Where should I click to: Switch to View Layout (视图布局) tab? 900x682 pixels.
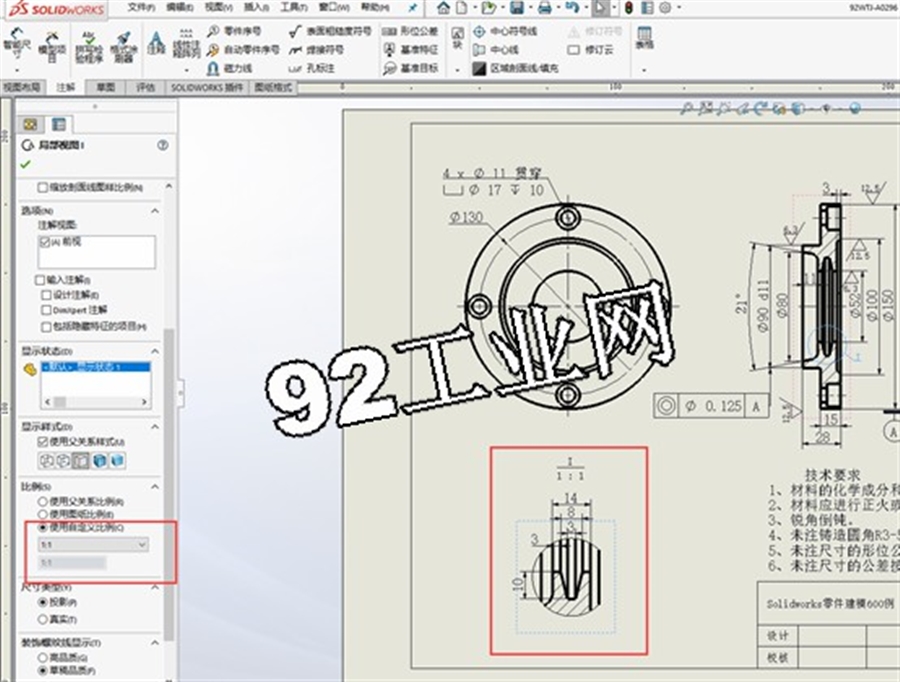(21, 87)
